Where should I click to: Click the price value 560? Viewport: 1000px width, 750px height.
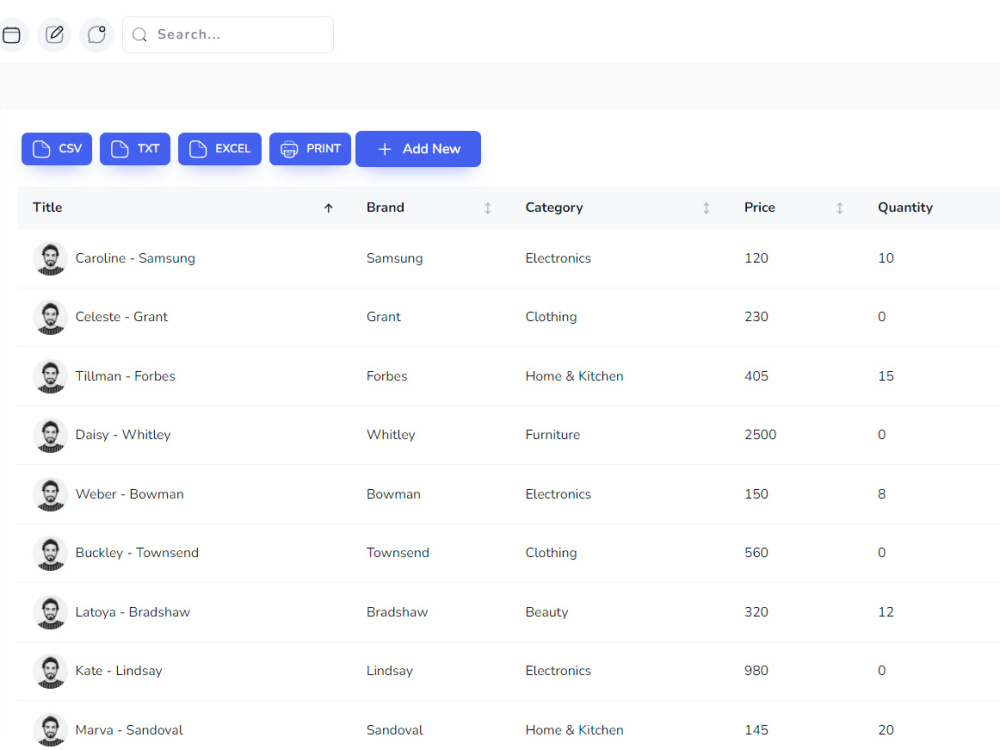[756, 553]
